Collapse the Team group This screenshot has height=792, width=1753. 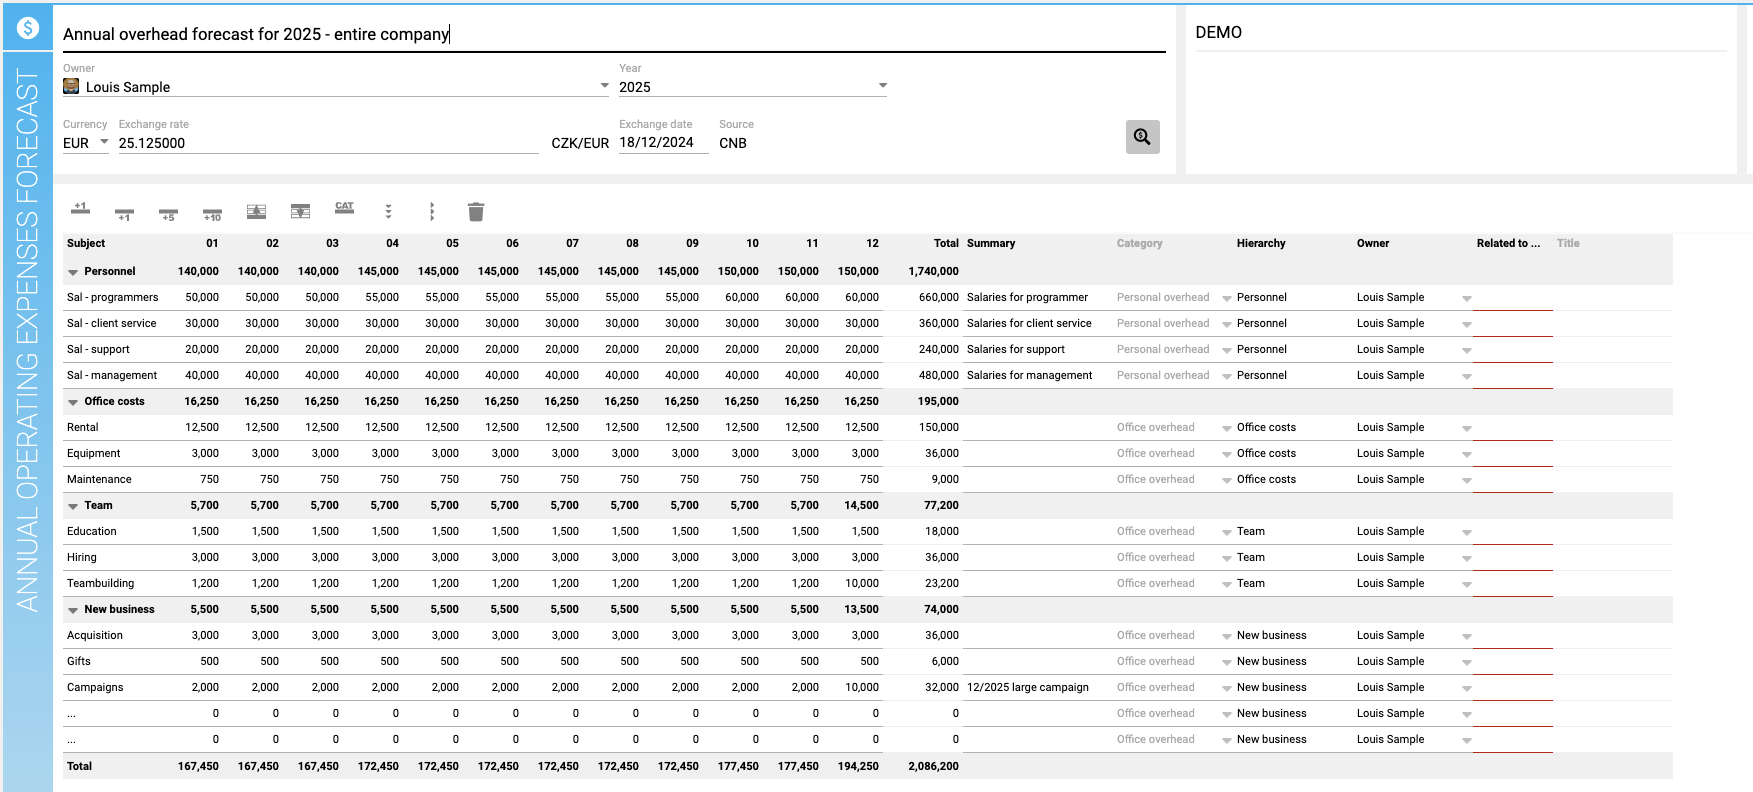coord(73,506)
